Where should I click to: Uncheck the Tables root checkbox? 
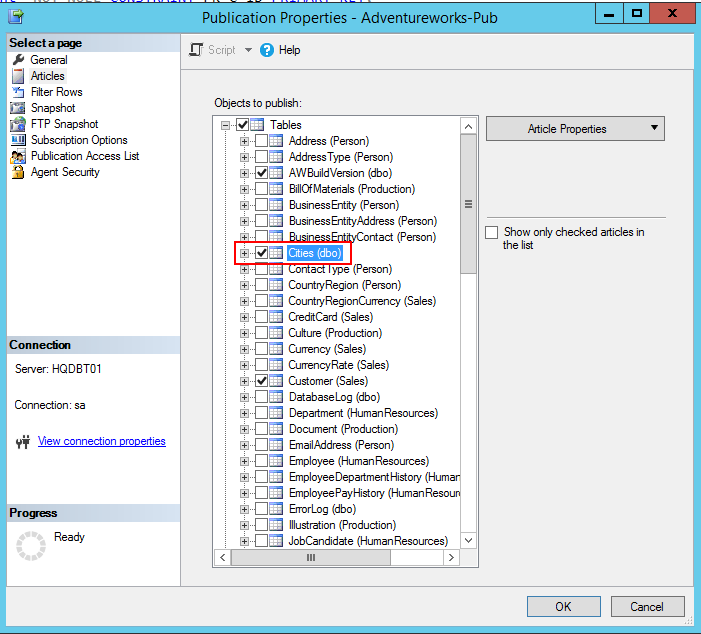tap(243, 125)
